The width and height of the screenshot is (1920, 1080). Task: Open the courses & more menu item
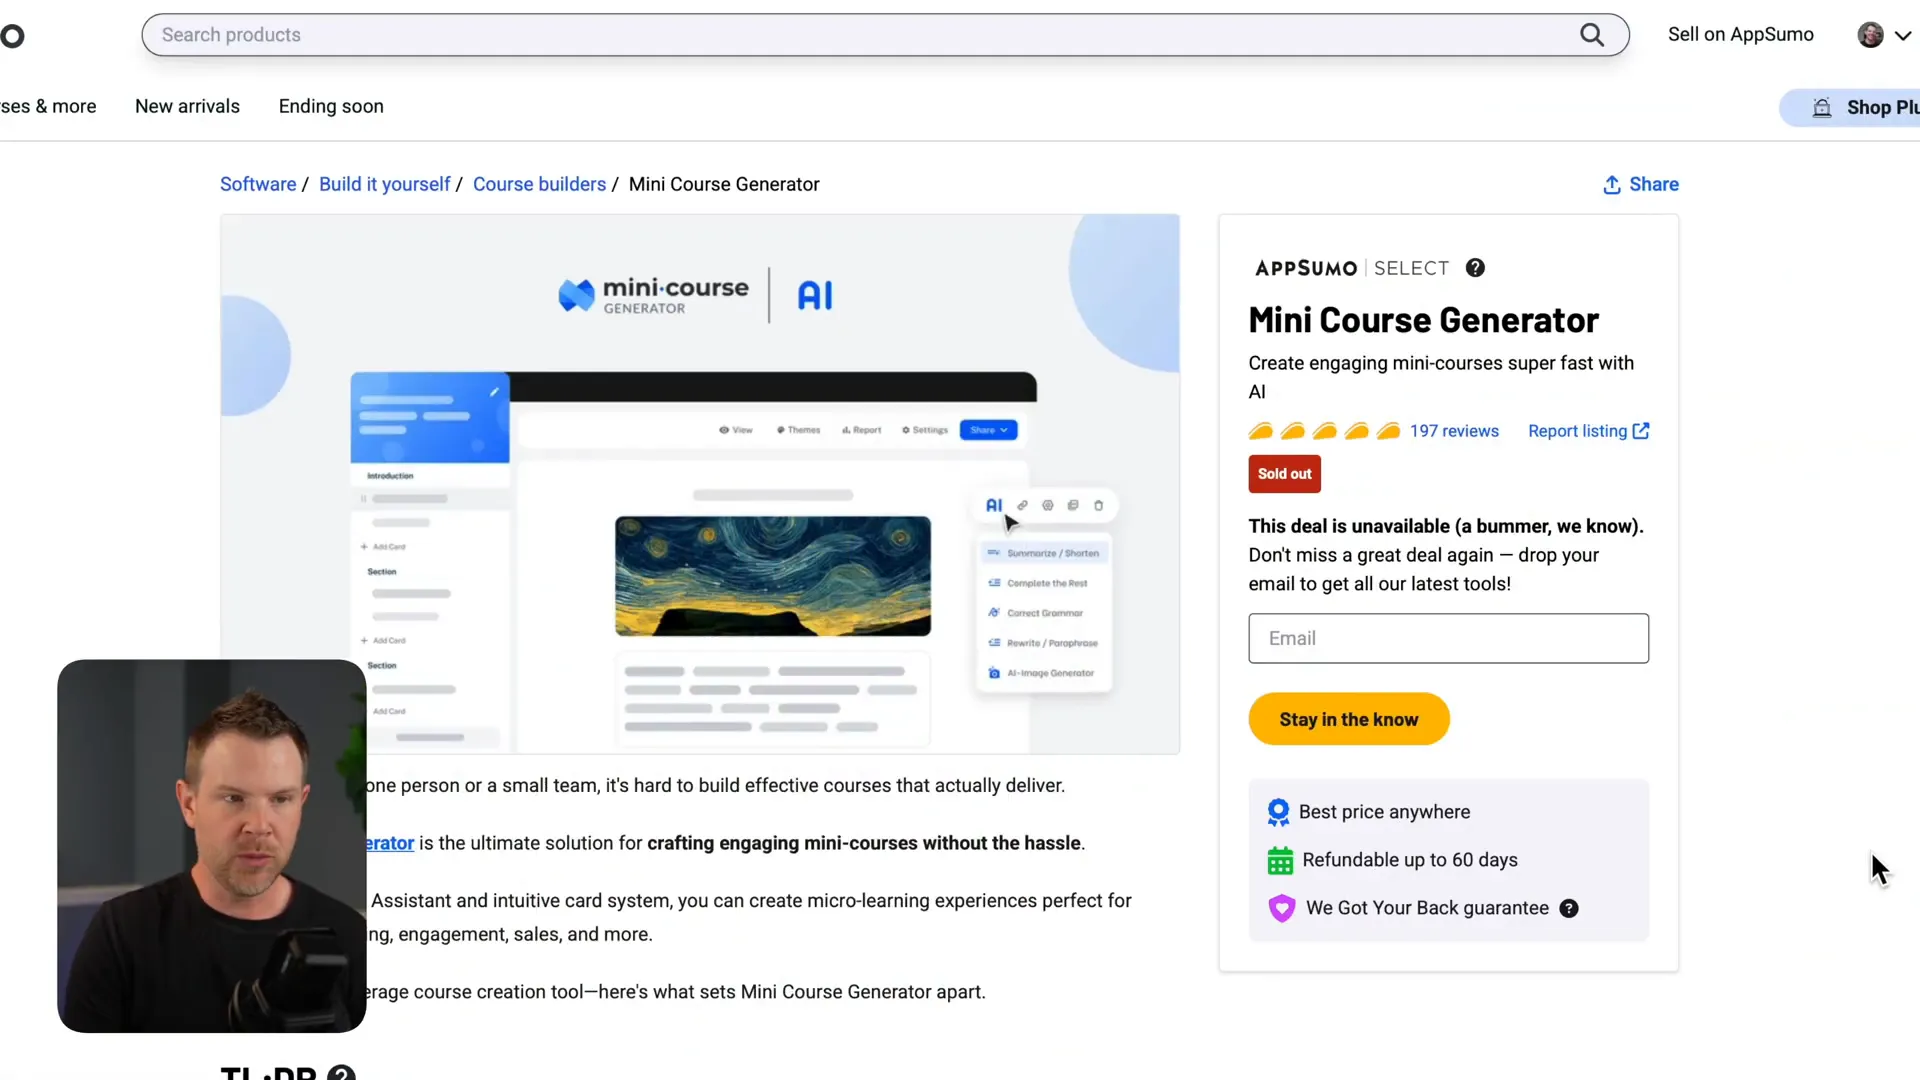click(x=48, y=106)
